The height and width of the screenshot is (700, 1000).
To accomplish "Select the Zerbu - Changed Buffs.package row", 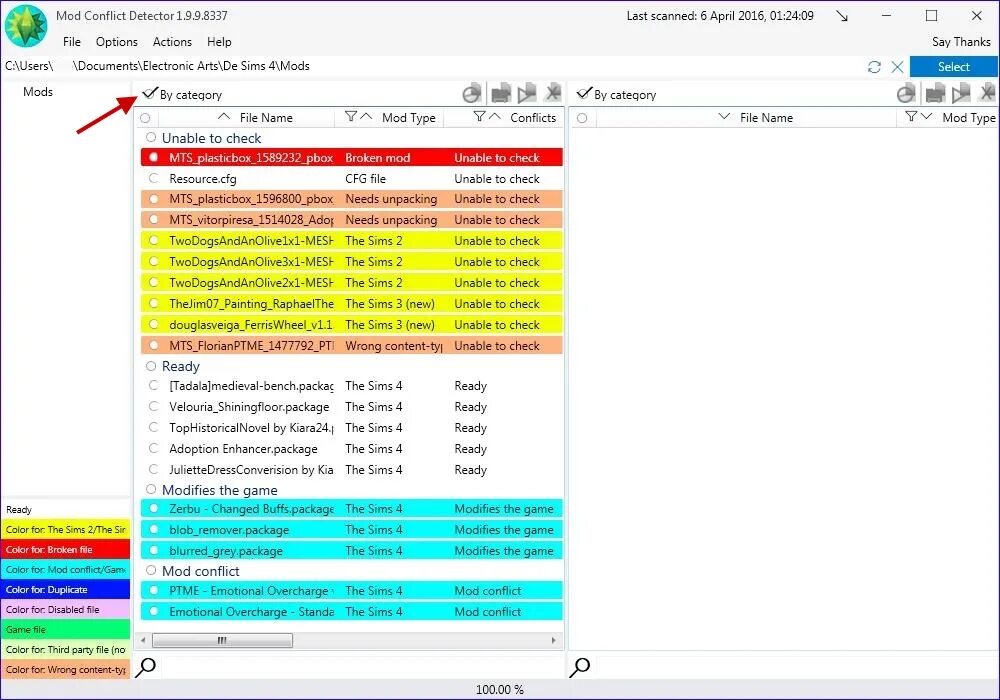I will (x=351, y=508).
